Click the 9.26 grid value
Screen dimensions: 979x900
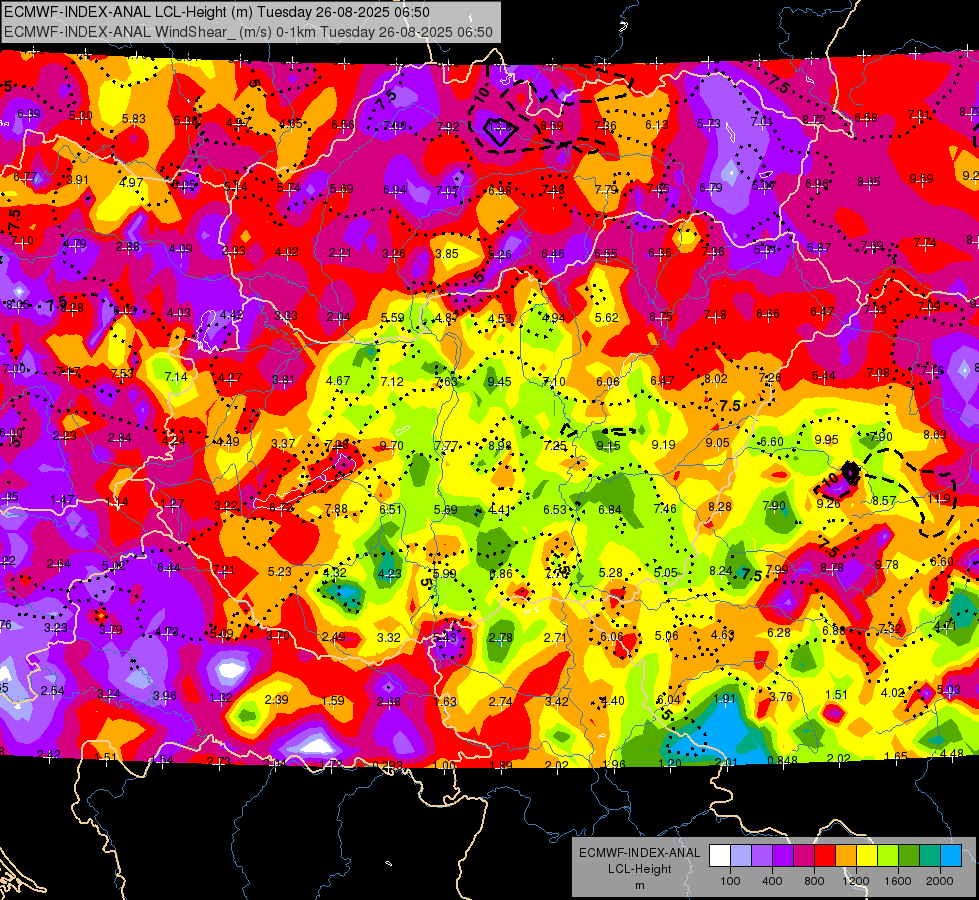(x=828, y=503)
